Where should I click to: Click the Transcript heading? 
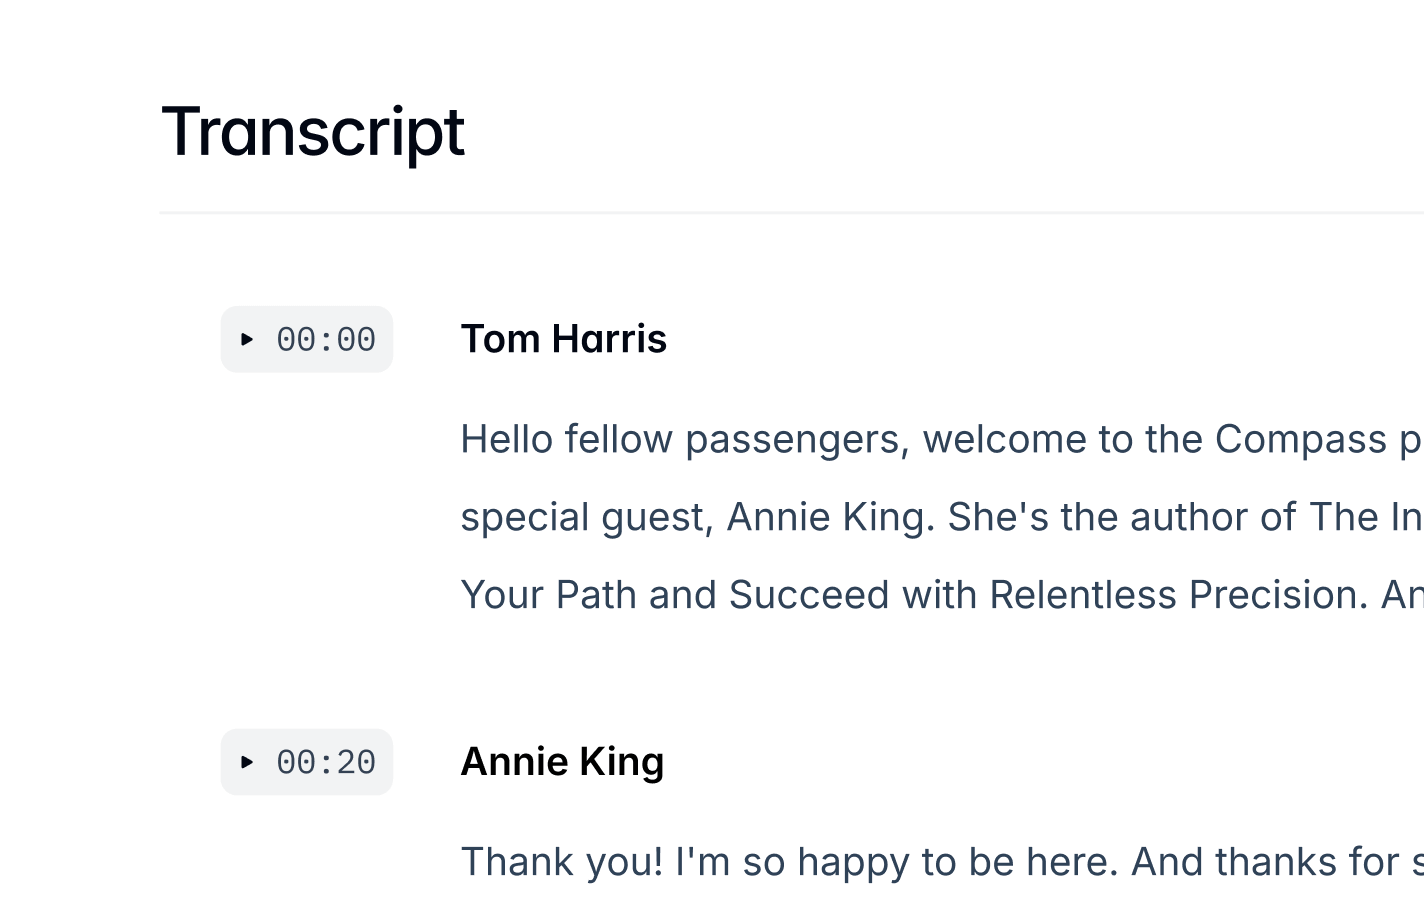[313, 131]
